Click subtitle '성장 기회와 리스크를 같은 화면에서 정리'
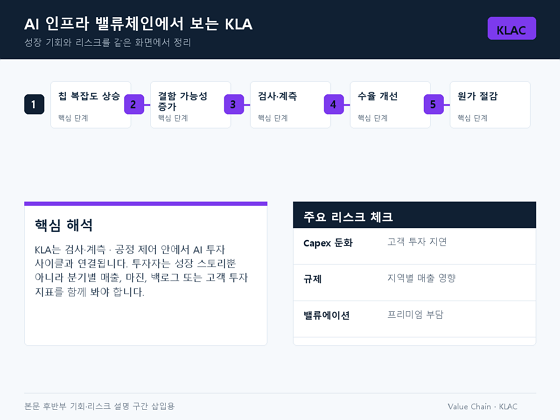Screen dimensions: 560x420 click(108, 42)
